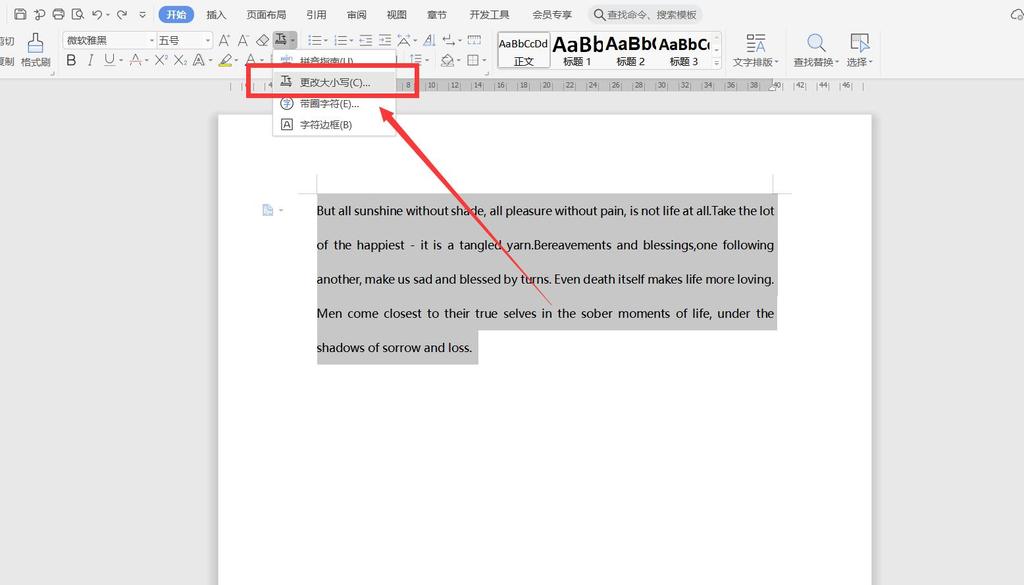Click the highlight color marker button
Screen dimensions: 1024x585
click(x=225, y=61)
